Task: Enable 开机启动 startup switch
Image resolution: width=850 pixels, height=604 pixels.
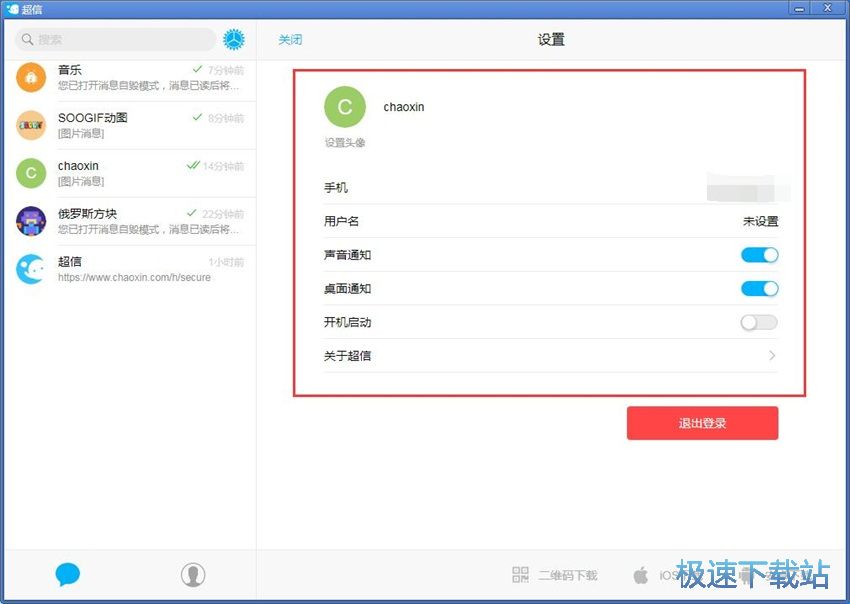Action: pos(759,323)
